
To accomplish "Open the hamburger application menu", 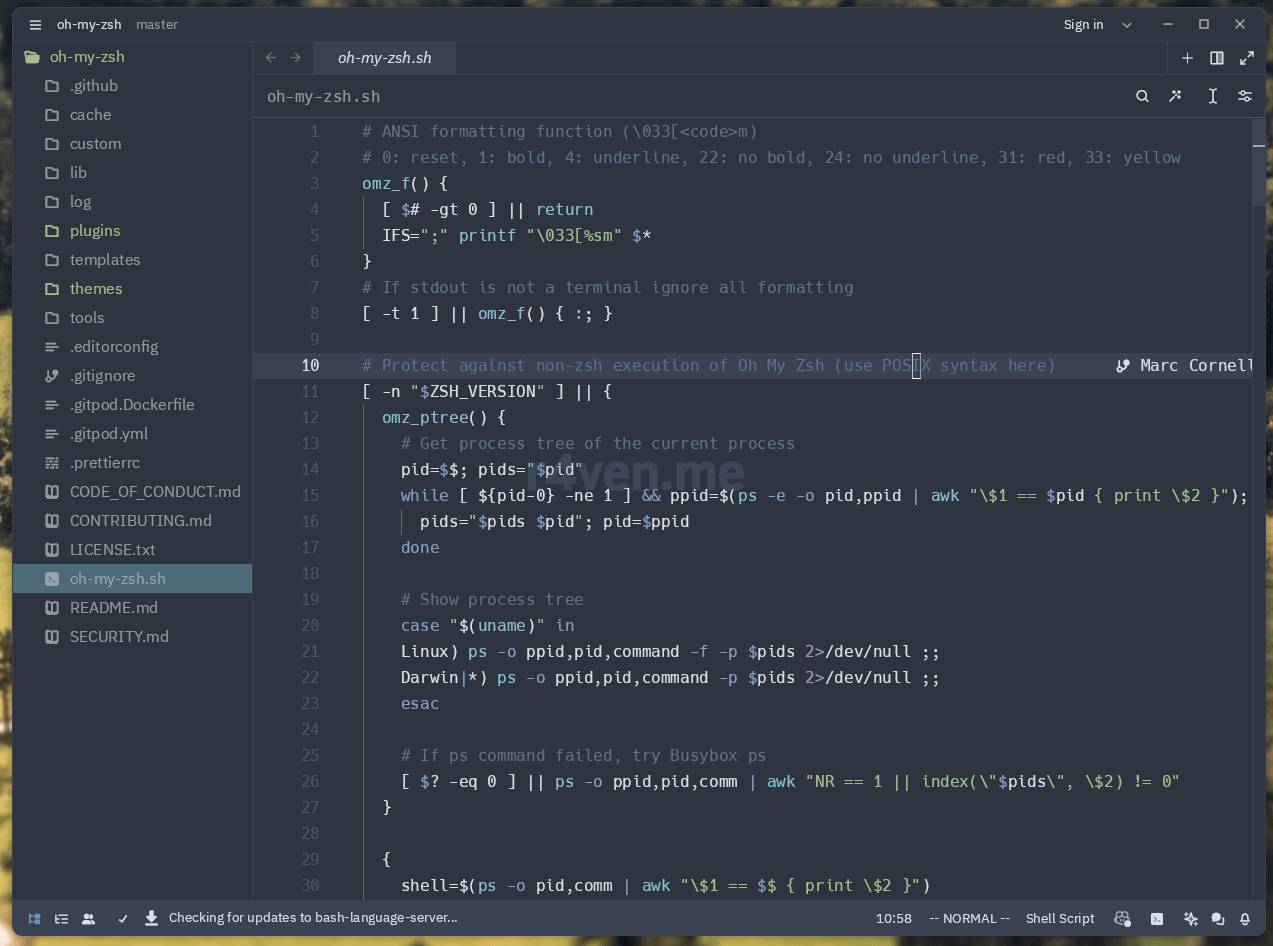I will tap(35, 24).
